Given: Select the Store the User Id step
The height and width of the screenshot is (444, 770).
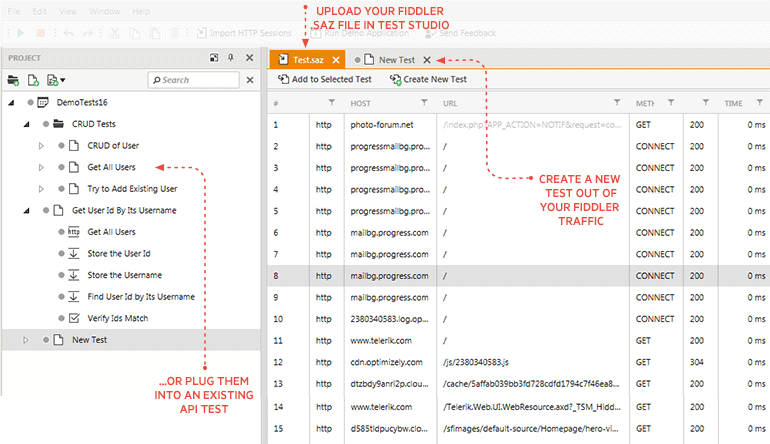Looking at the screenshot, I should [119, 253].
